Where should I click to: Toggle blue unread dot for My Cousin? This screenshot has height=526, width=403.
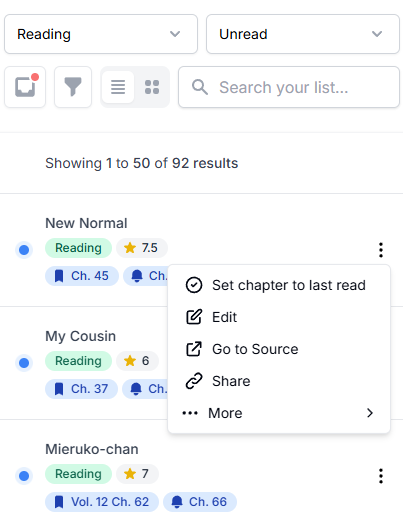[x=24, y=363]
